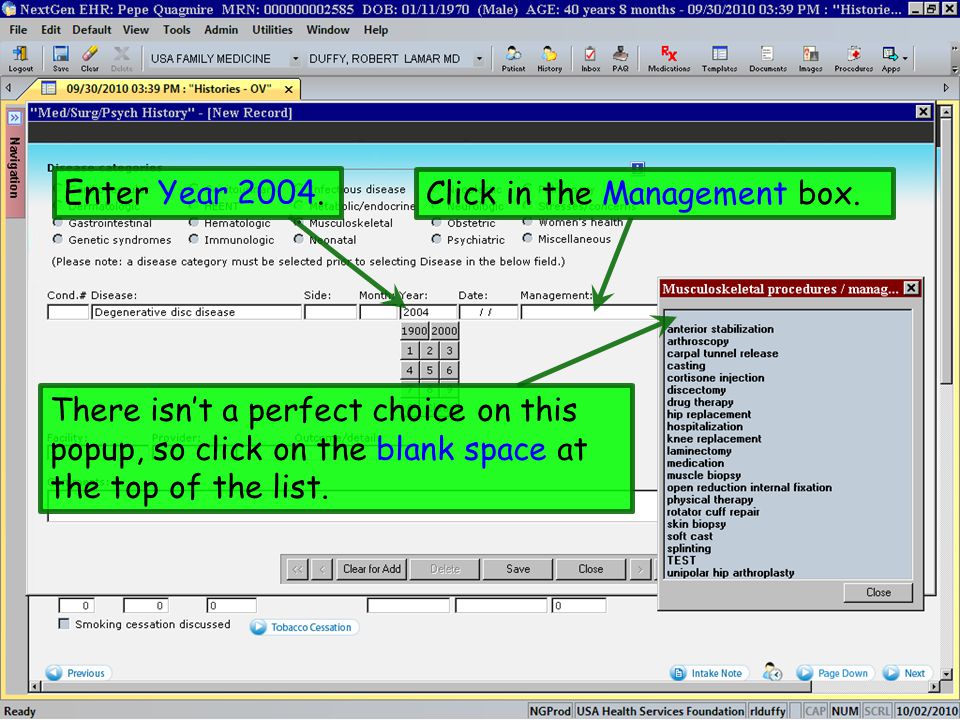
Task: Open the Documents toolbar icon
Action: coord(768,59)
